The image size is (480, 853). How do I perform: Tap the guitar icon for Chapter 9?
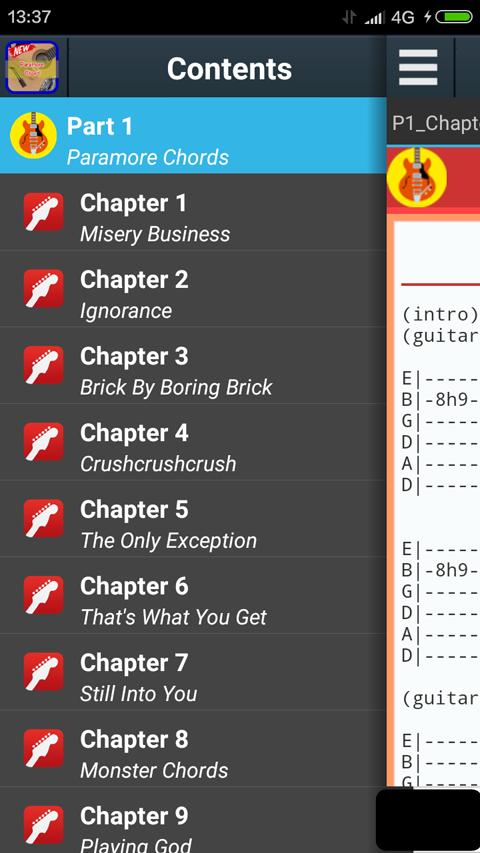click(x=44, y=825)
